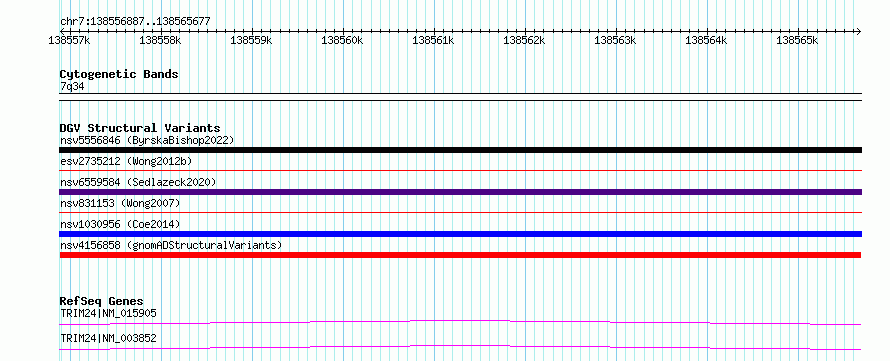
Task: Open variant esv2735212 (Wong2012b) label
Action: [126, 161]
